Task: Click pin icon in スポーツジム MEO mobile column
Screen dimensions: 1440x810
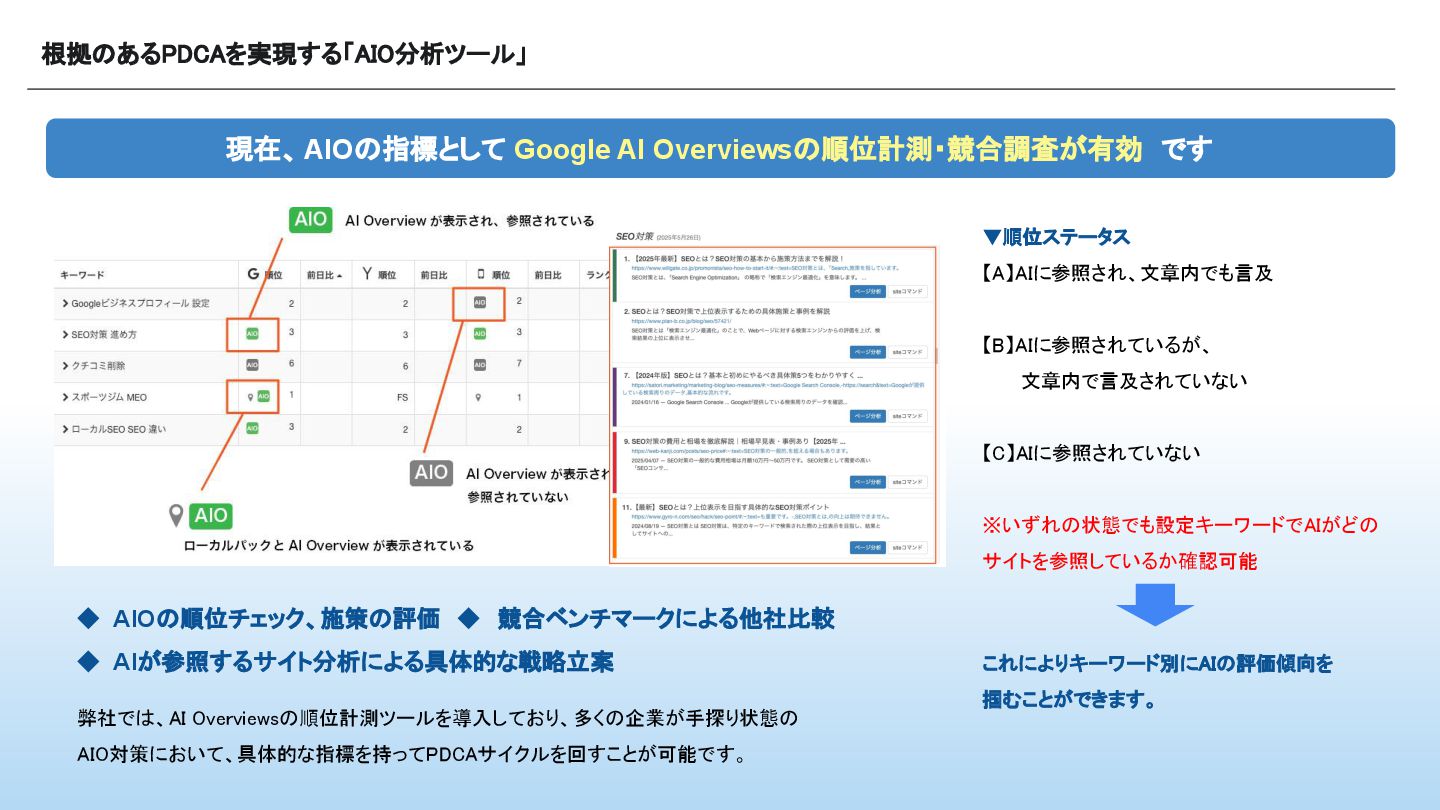Action: click(479, 397)
